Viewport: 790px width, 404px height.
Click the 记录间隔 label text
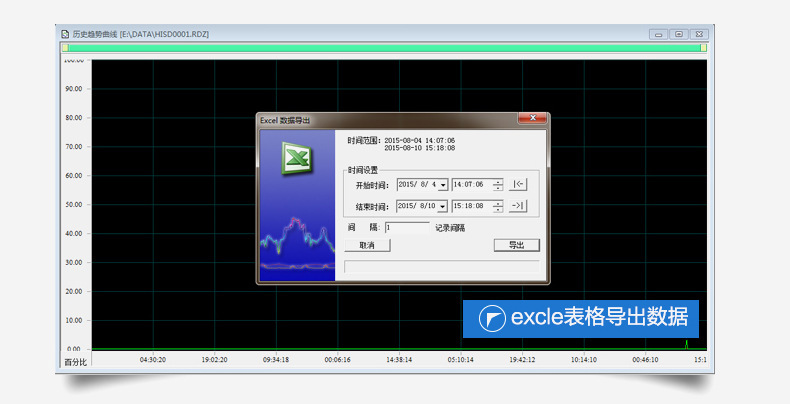(x=450, y=228)
